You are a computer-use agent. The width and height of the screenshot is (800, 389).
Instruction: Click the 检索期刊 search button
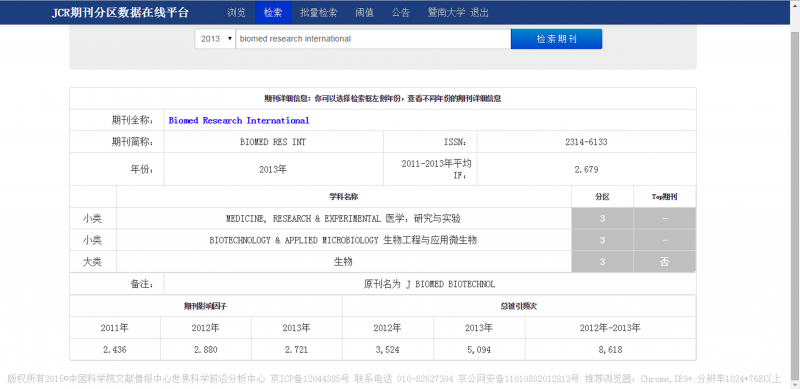click(556, 39)
